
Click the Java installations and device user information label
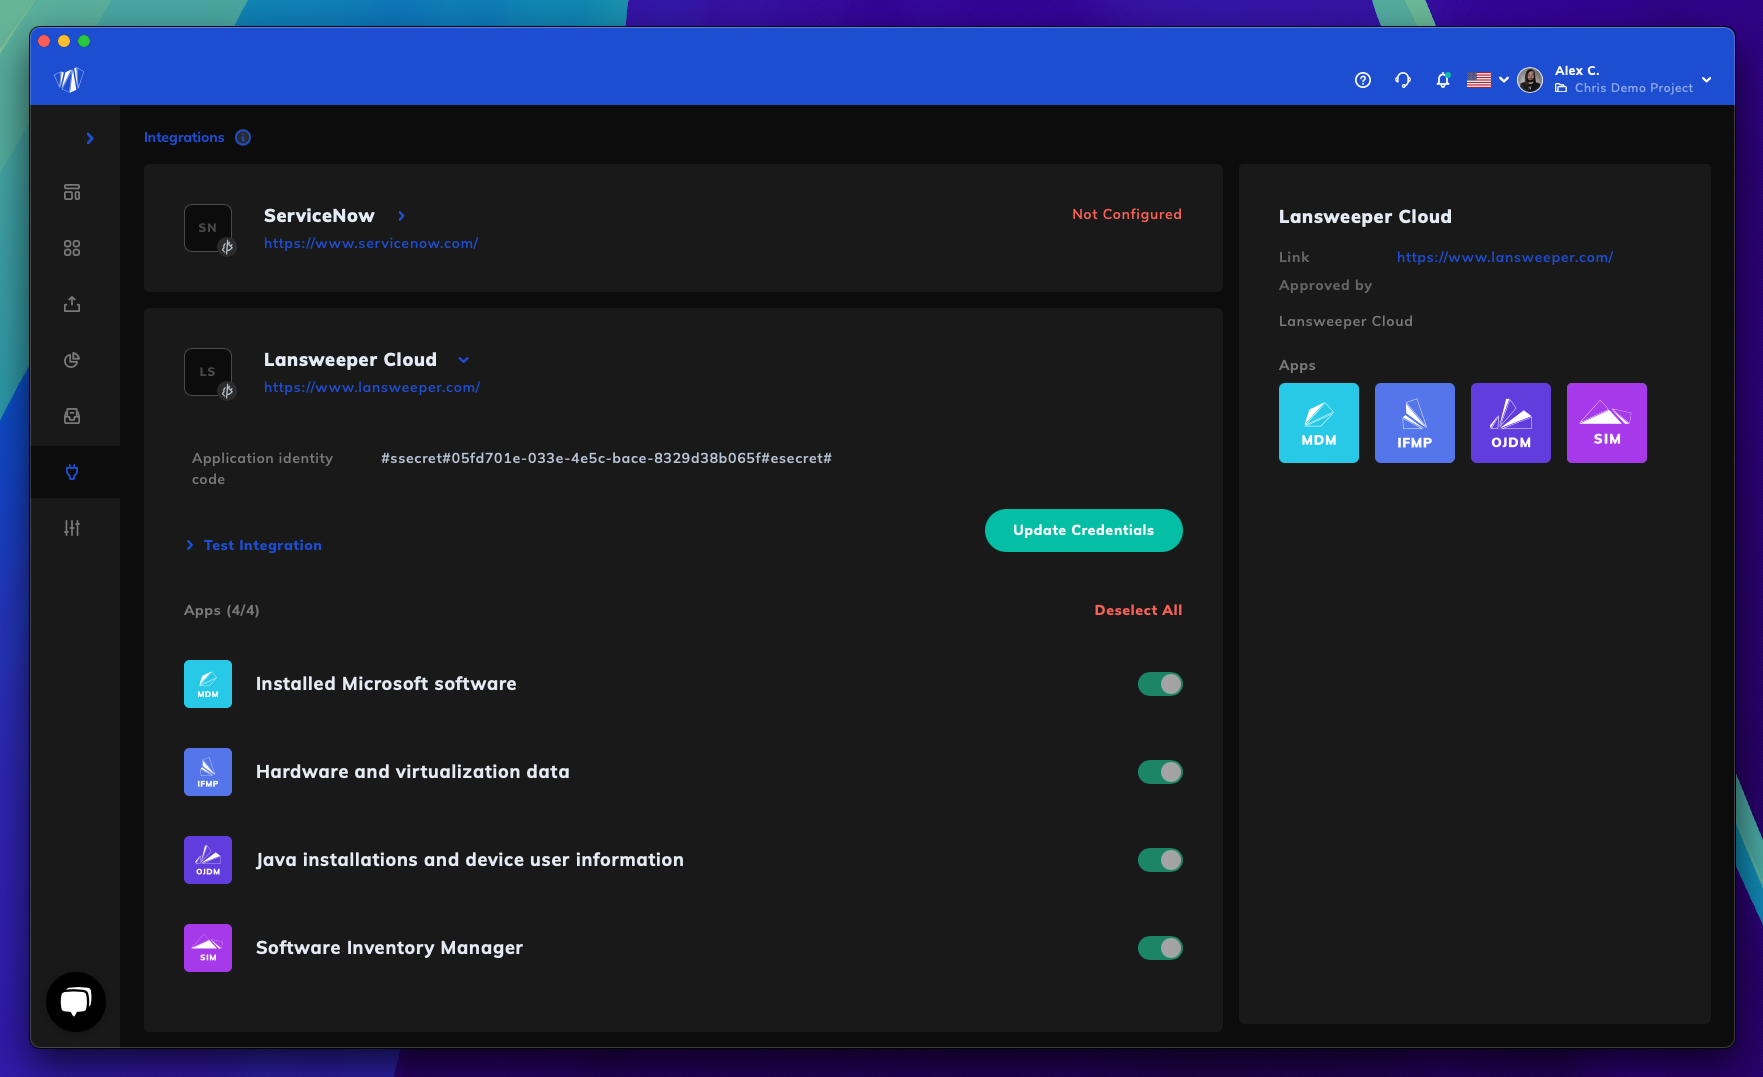click(x=470, y=860)
